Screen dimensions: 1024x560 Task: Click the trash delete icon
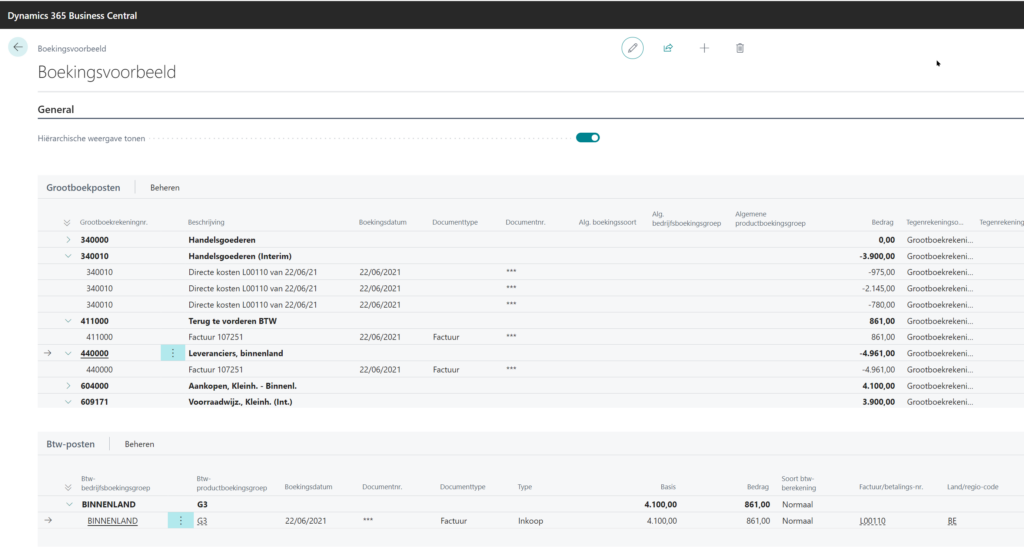point(740,48)
